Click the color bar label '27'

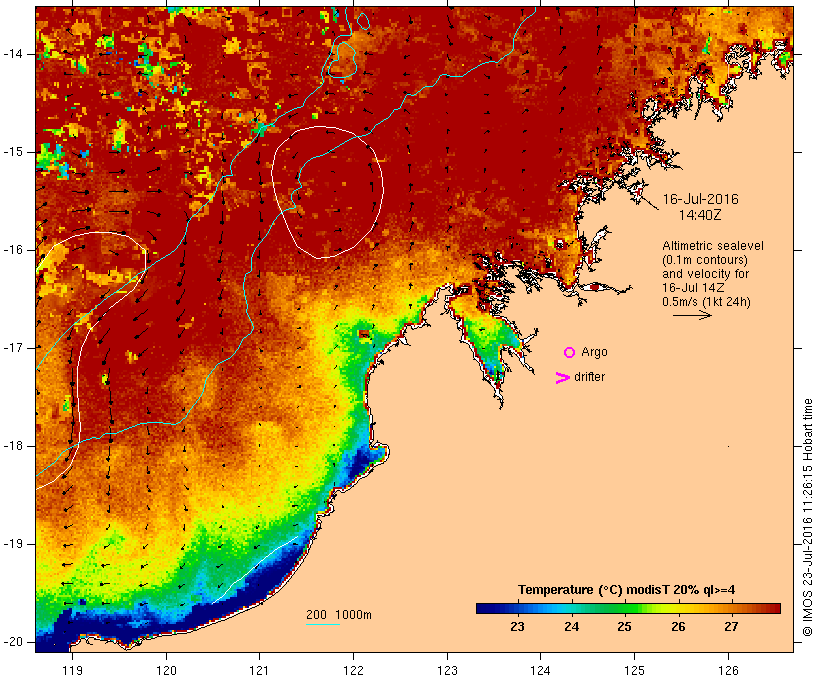click(x=731, y=627)
